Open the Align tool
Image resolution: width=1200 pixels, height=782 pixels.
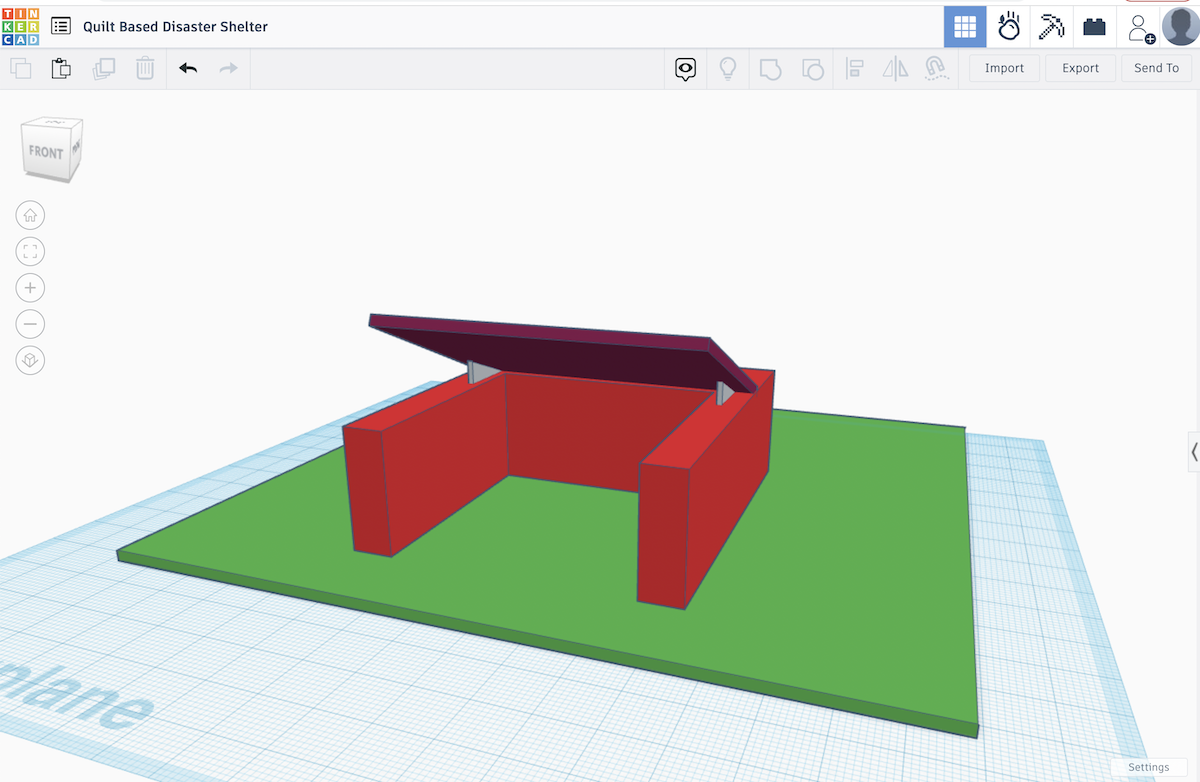pos(855,68)
